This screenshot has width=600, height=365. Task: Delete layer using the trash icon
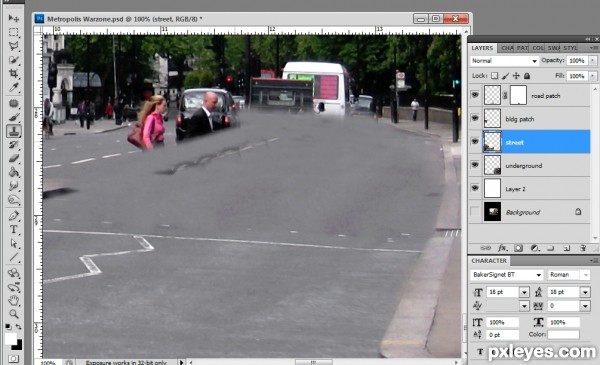(x=582, y=248)
